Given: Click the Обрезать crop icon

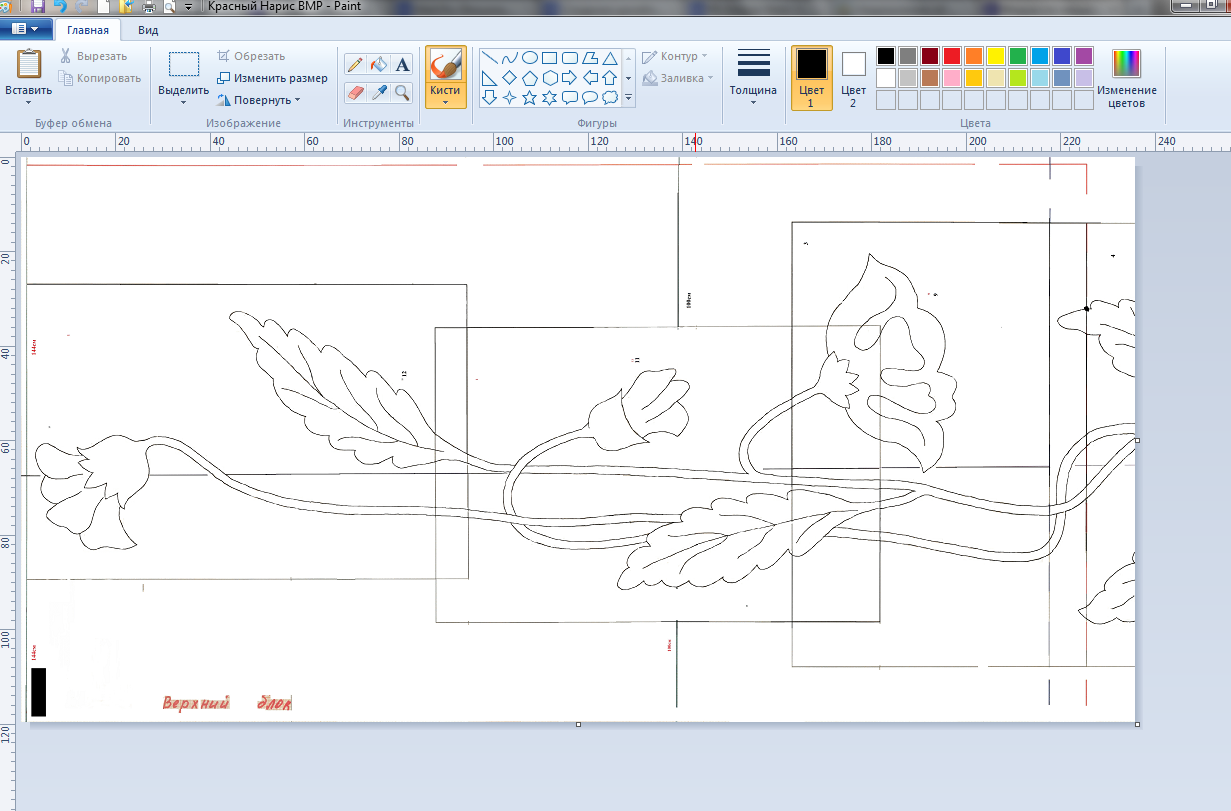Looking at the screenshot, I should pos(225,57).
